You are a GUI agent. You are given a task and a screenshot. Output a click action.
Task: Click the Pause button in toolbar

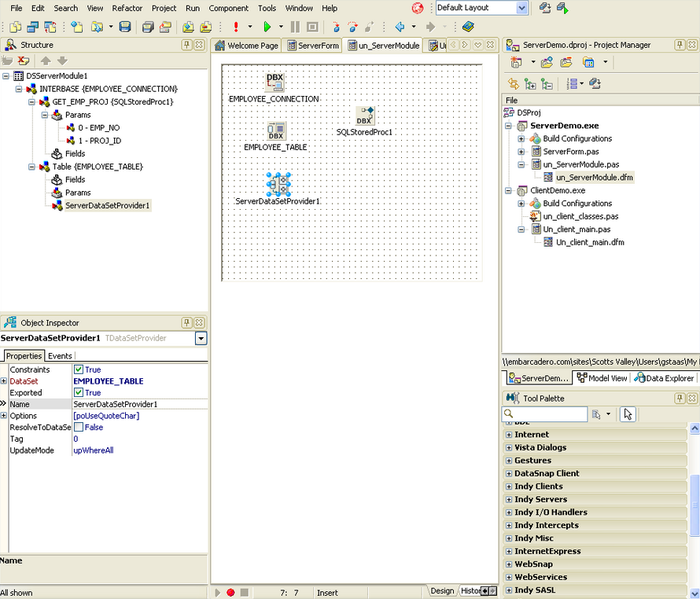coord(295,27)
